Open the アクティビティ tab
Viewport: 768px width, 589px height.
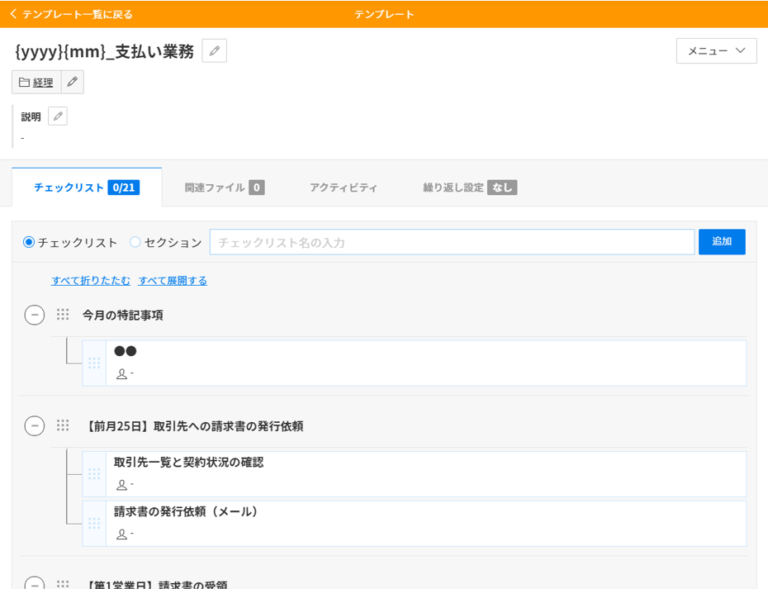click(x=343, y=187)
